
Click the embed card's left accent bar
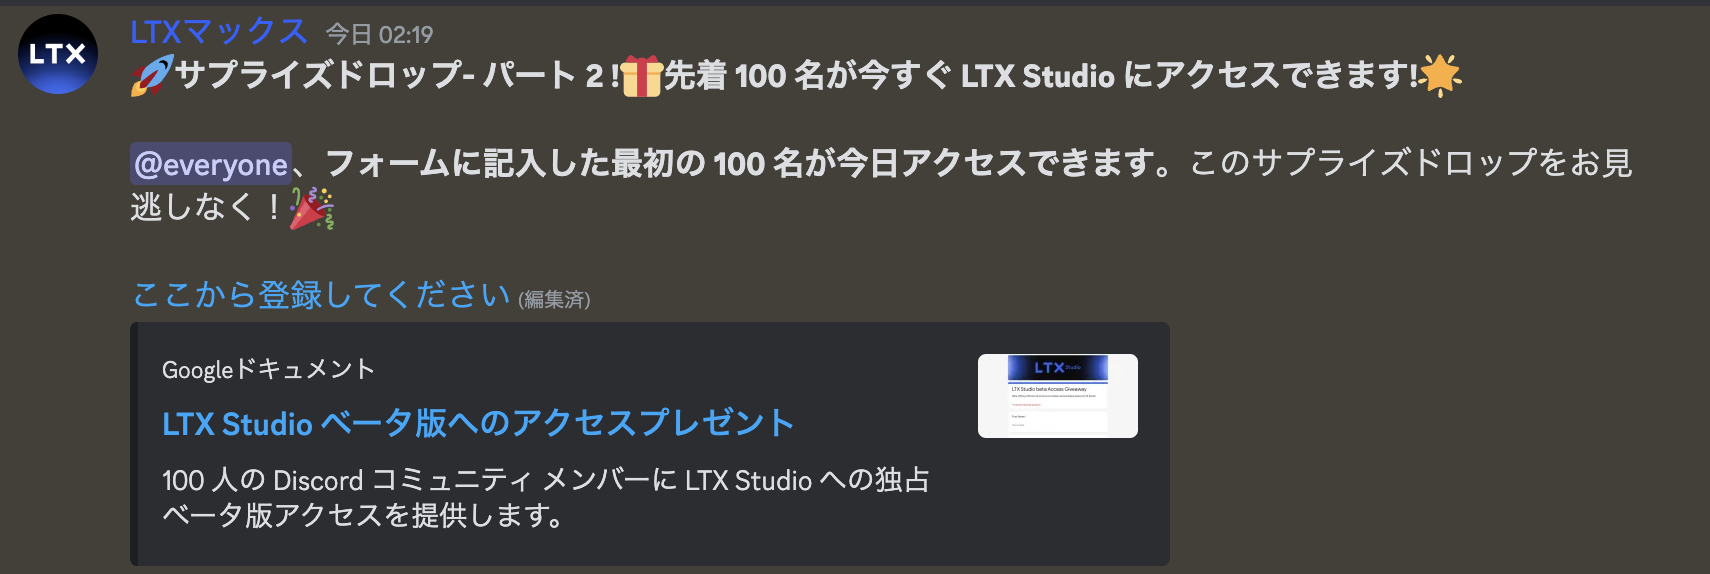pyautogui.click(x=134, y=444)
